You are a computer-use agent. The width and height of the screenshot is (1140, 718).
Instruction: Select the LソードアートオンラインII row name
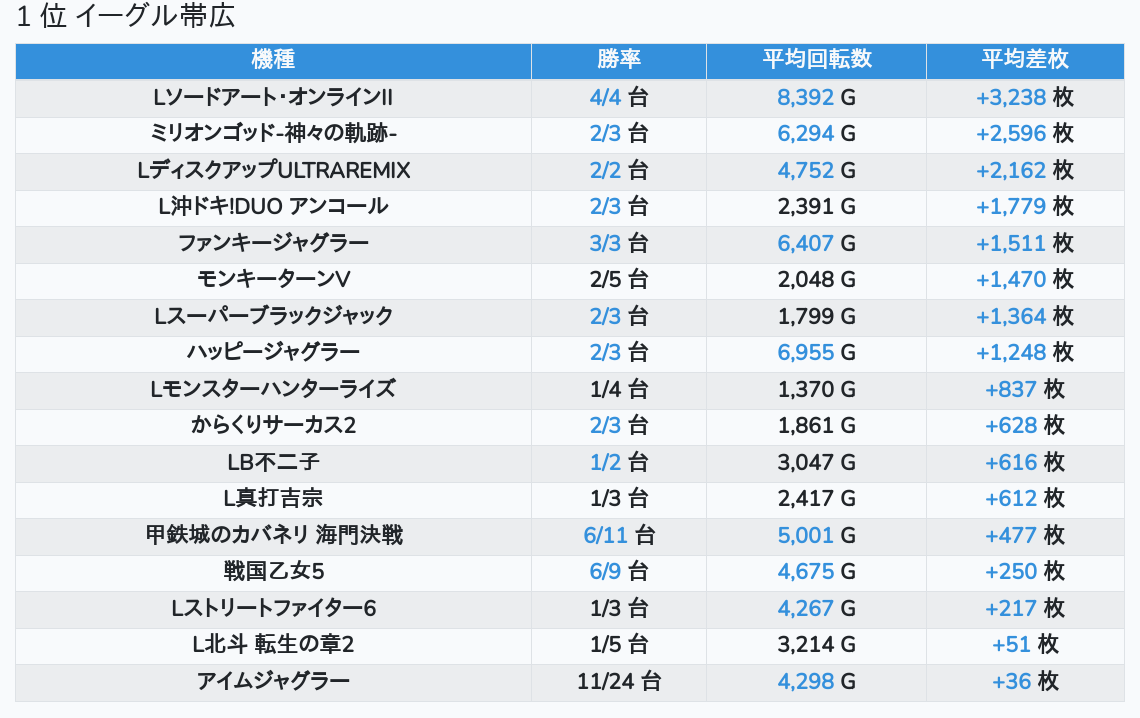[x=273, y=97]
